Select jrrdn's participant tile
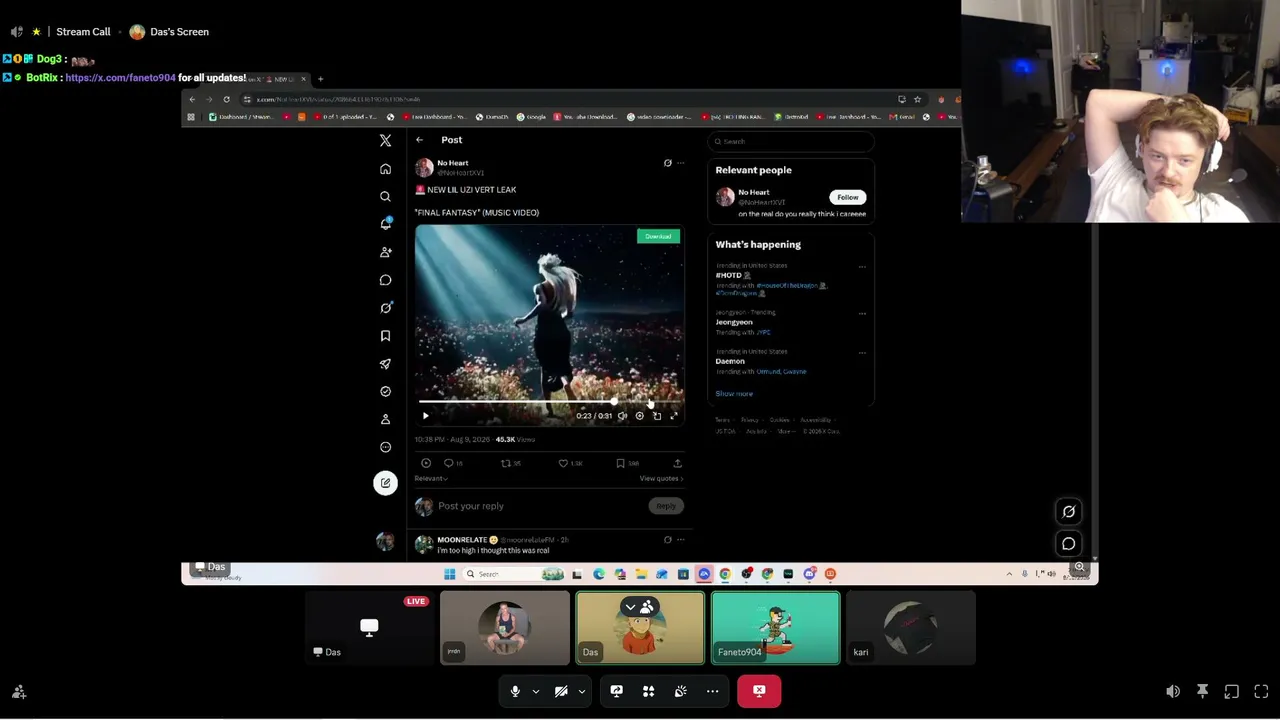The width and height of the screenshot is (1280, 720). pos(505,628)
